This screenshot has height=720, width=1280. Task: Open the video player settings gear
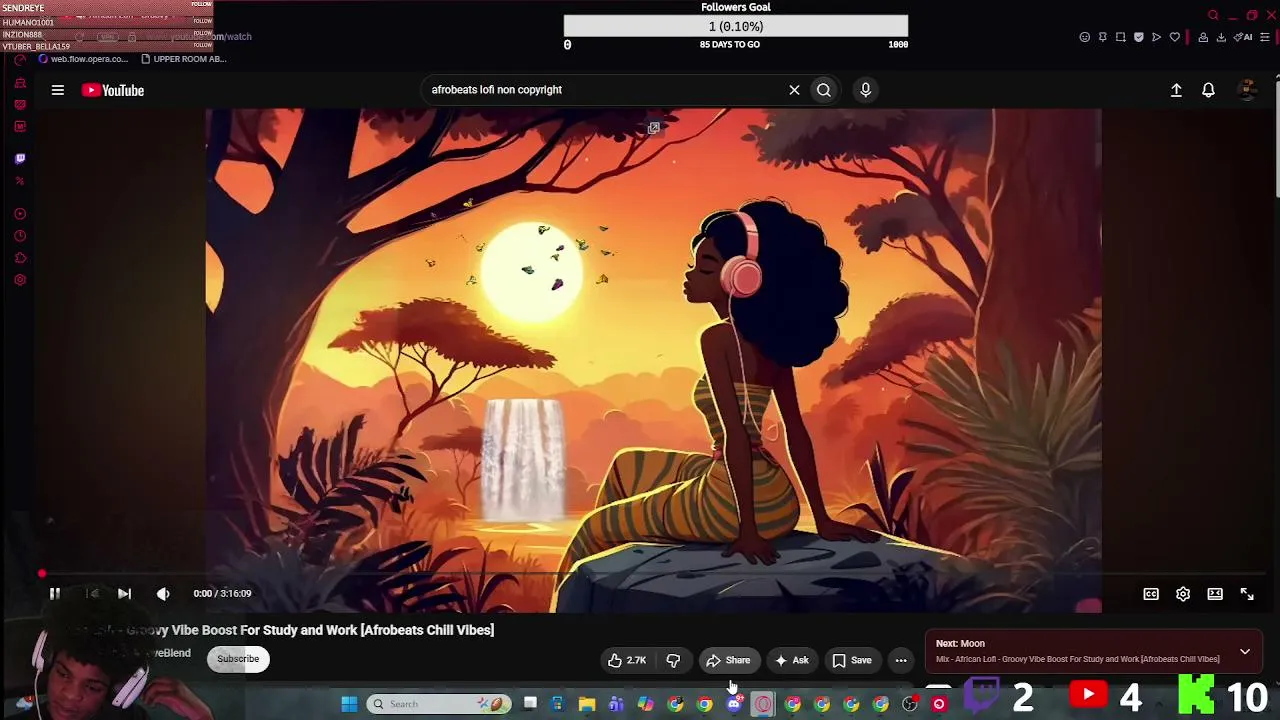coord(1183,594)
